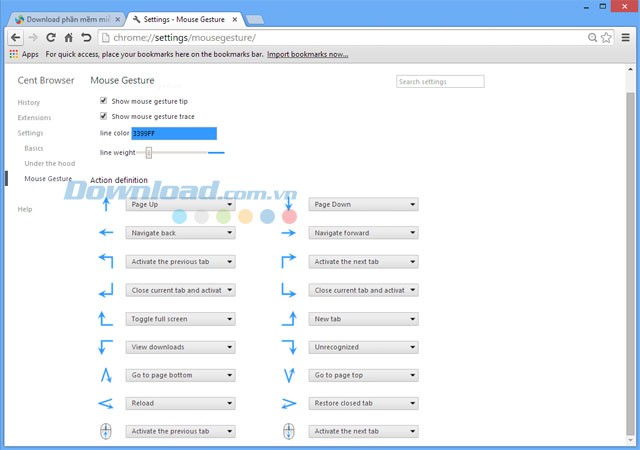Image resolution: width=640 pixels, height=450 pixels.
Task: Open Help in the settings sidebar
Action: 24,209
